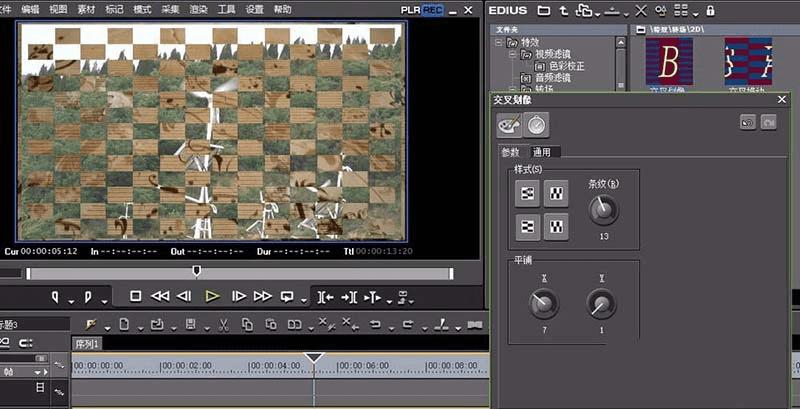Viewport: 800px width, 409px height.
Task: Go up one folder level in effects panel
Action: 564,11
